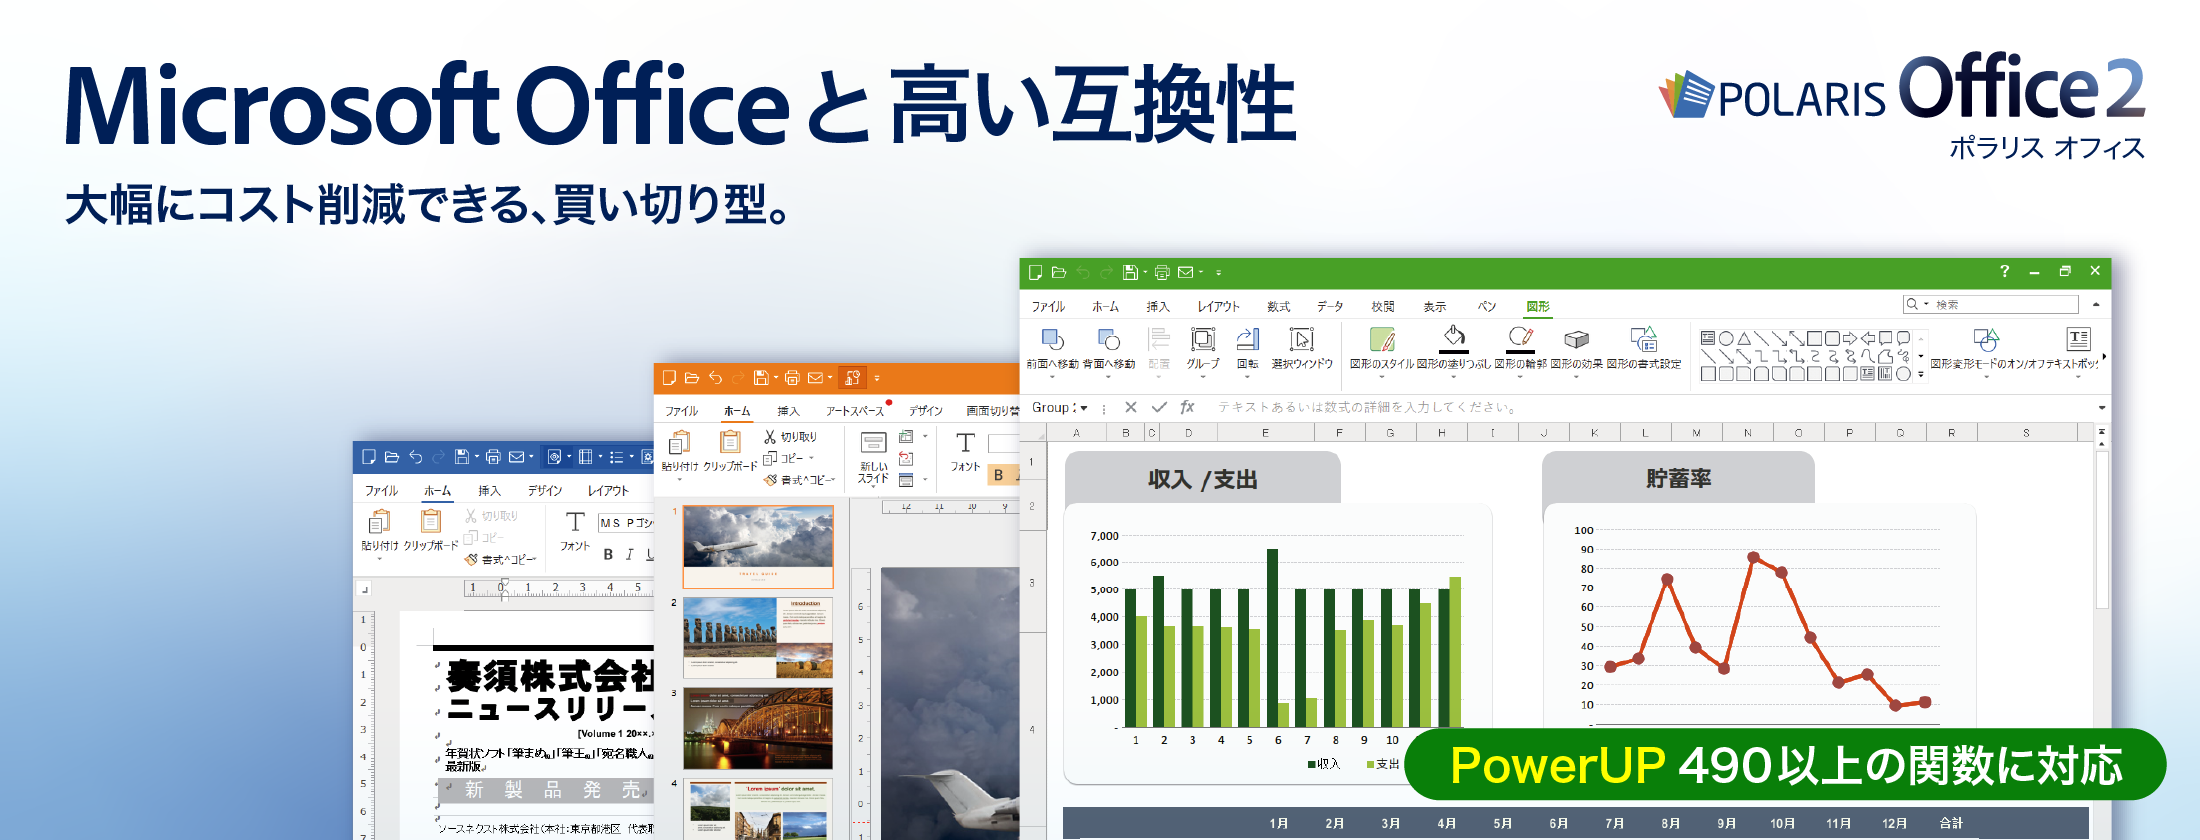Click the 図形の書式設定 icon
The image size is (2200, 840).
(x=1643, y=340)
